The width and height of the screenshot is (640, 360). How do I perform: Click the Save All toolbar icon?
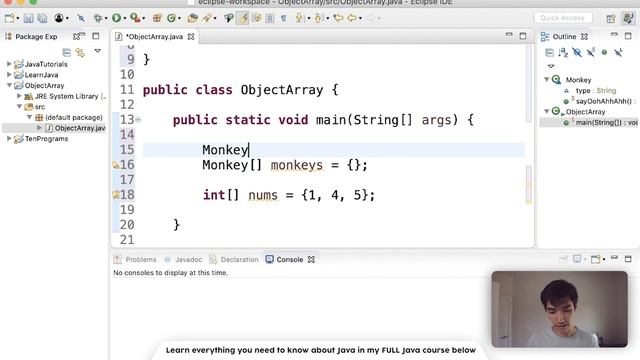(x=42, y=18)
